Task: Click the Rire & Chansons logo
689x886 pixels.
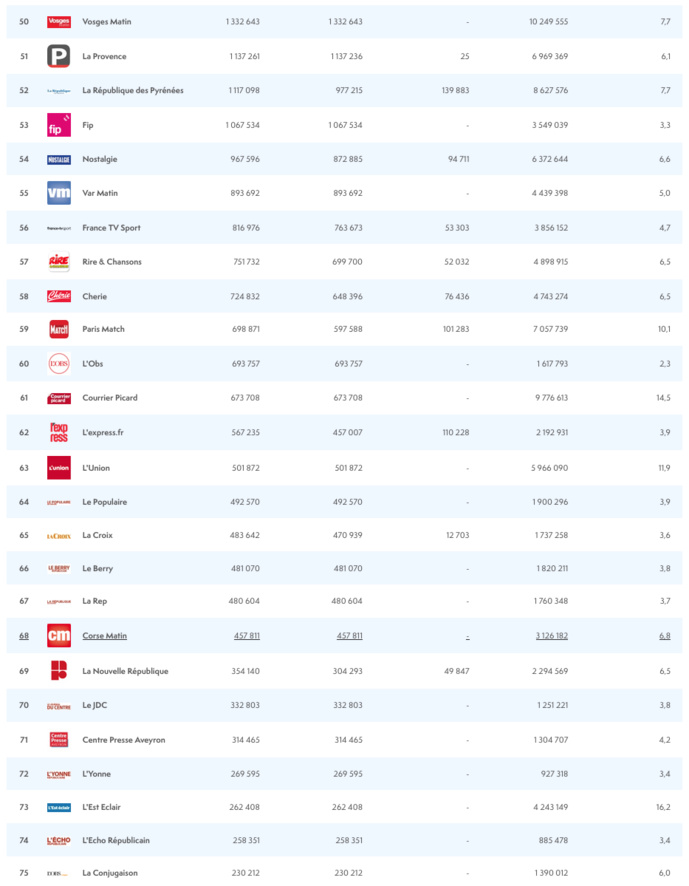Action: (59, 262)
